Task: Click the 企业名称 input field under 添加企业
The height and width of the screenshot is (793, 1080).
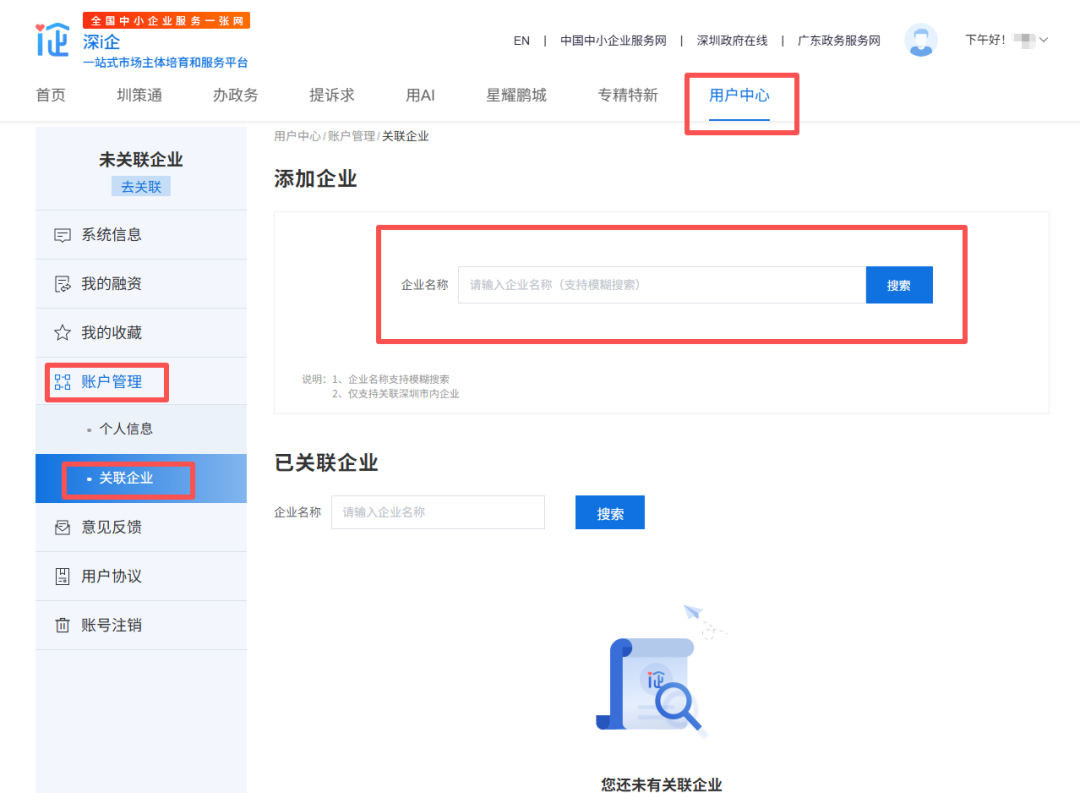Action: pyautogui.click(x=660, y=284)
